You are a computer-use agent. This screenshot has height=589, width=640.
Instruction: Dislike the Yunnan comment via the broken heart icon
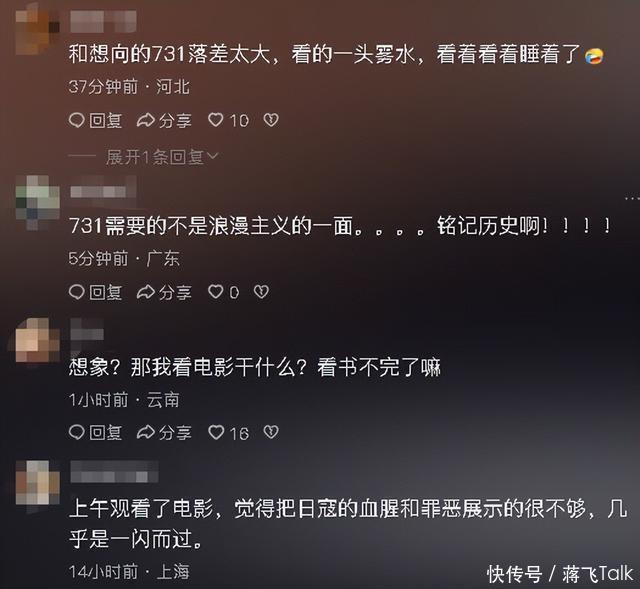(271, 432)
